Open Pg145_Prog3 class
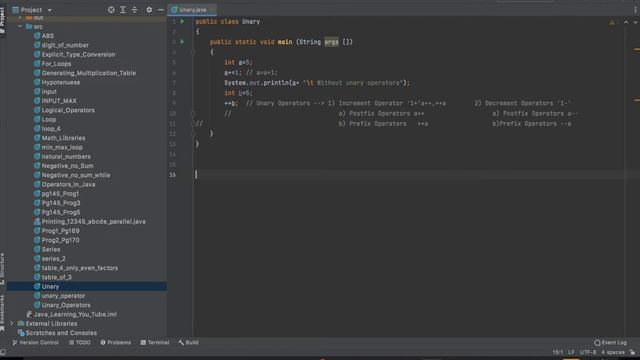The width and height of the screenshot is (640, 360). [x=60, y=203]
